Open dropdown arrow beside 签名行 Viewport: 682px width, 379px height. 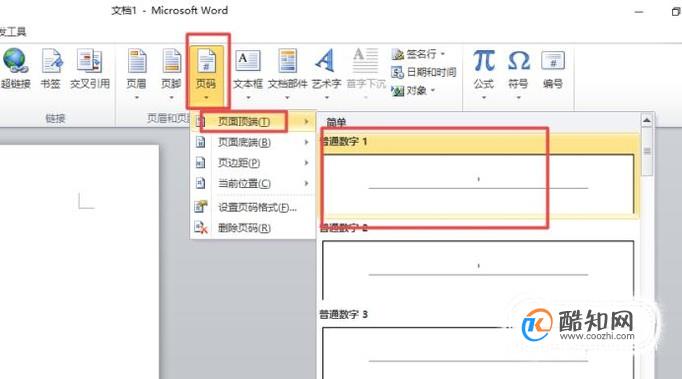coord(443,54)
